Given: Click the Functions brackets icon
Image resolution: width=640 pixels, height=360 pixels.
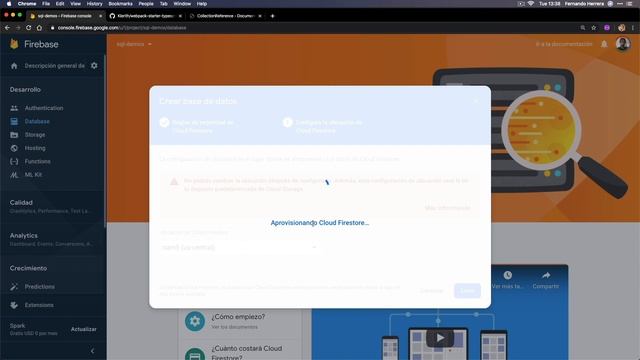Looking at the screenshot, I should [x=14, y=162].
